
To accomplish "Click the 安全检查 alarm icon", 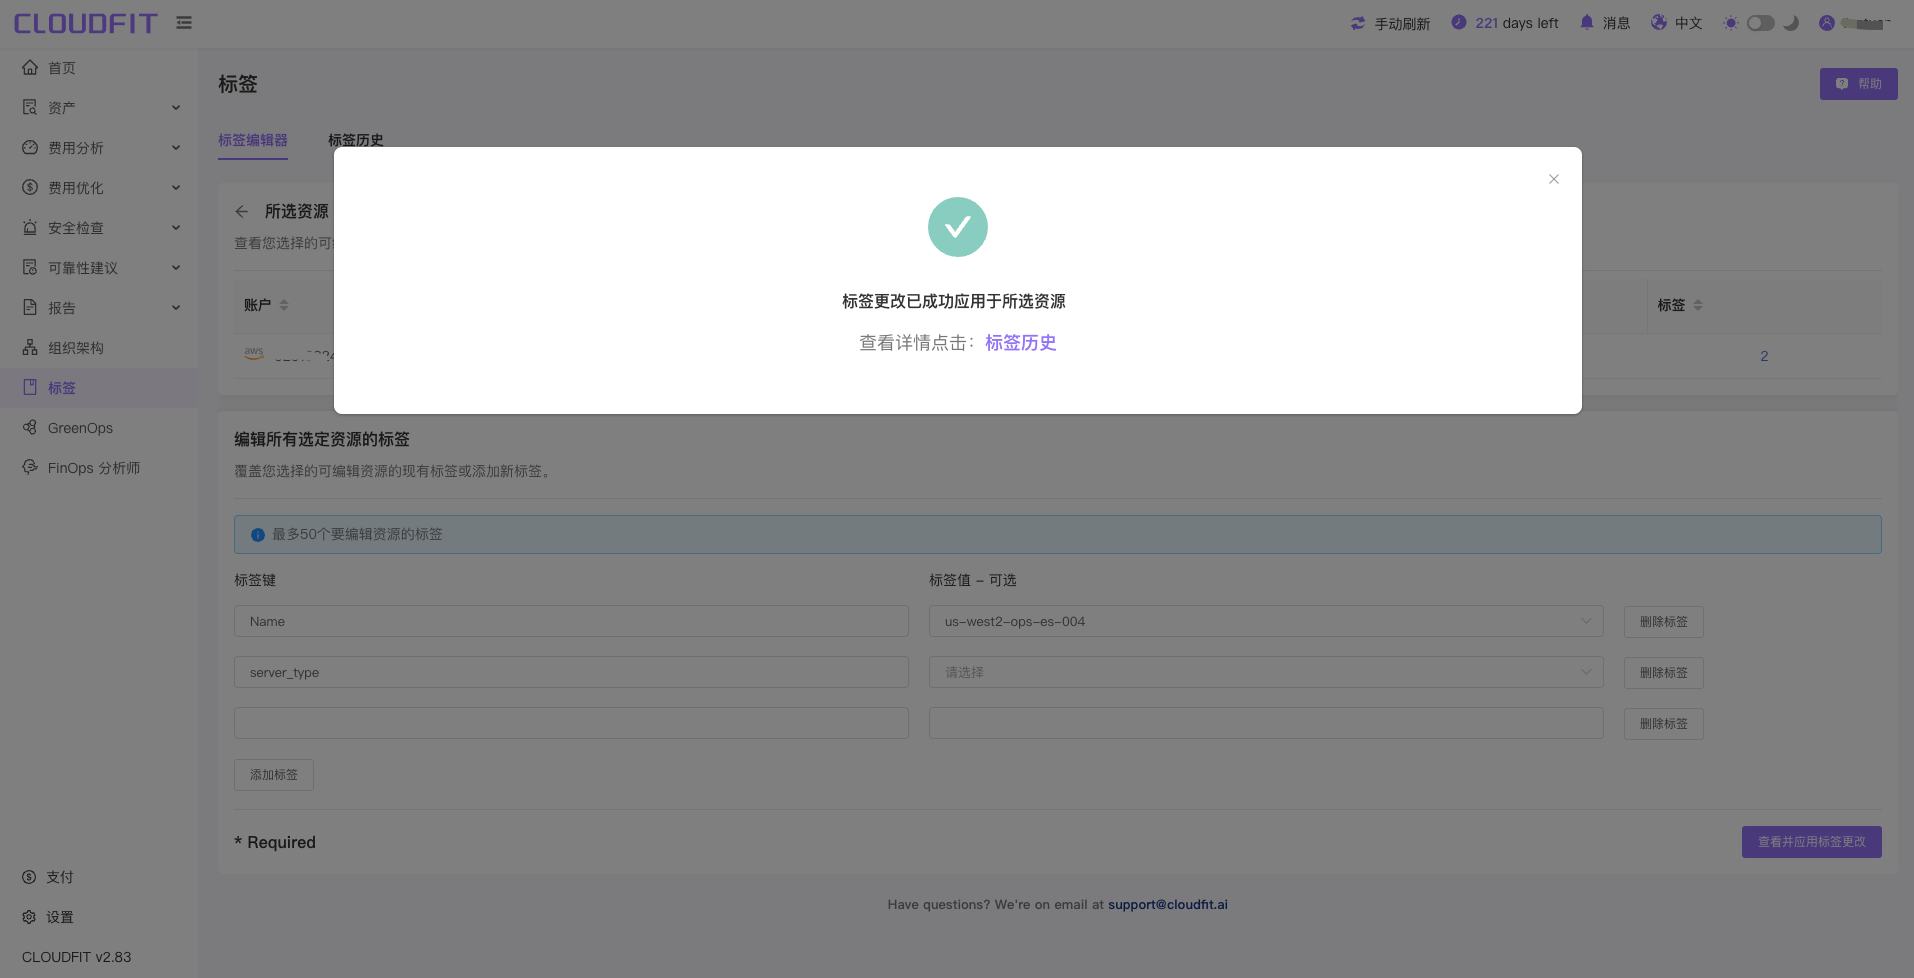I will (30, 227).
